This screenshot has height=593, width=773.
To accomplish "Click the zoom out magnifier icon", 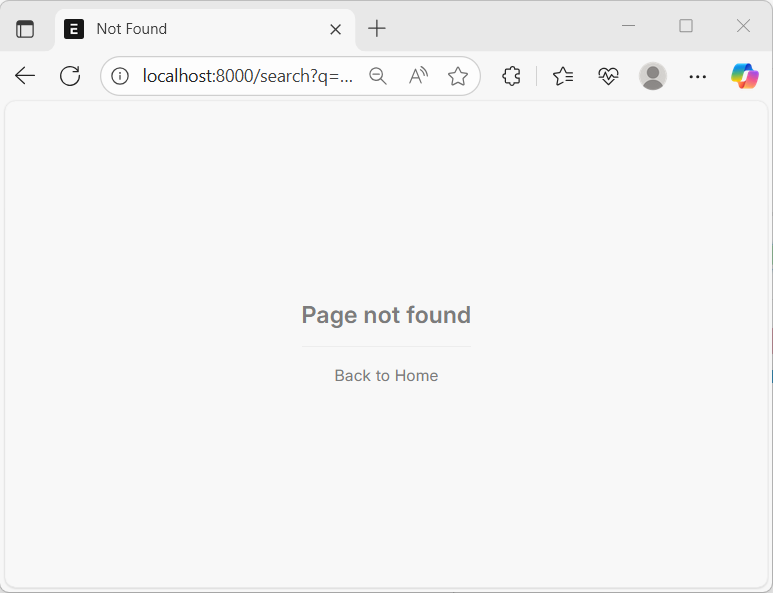I will pyautogui.click(x=378, y=76).
